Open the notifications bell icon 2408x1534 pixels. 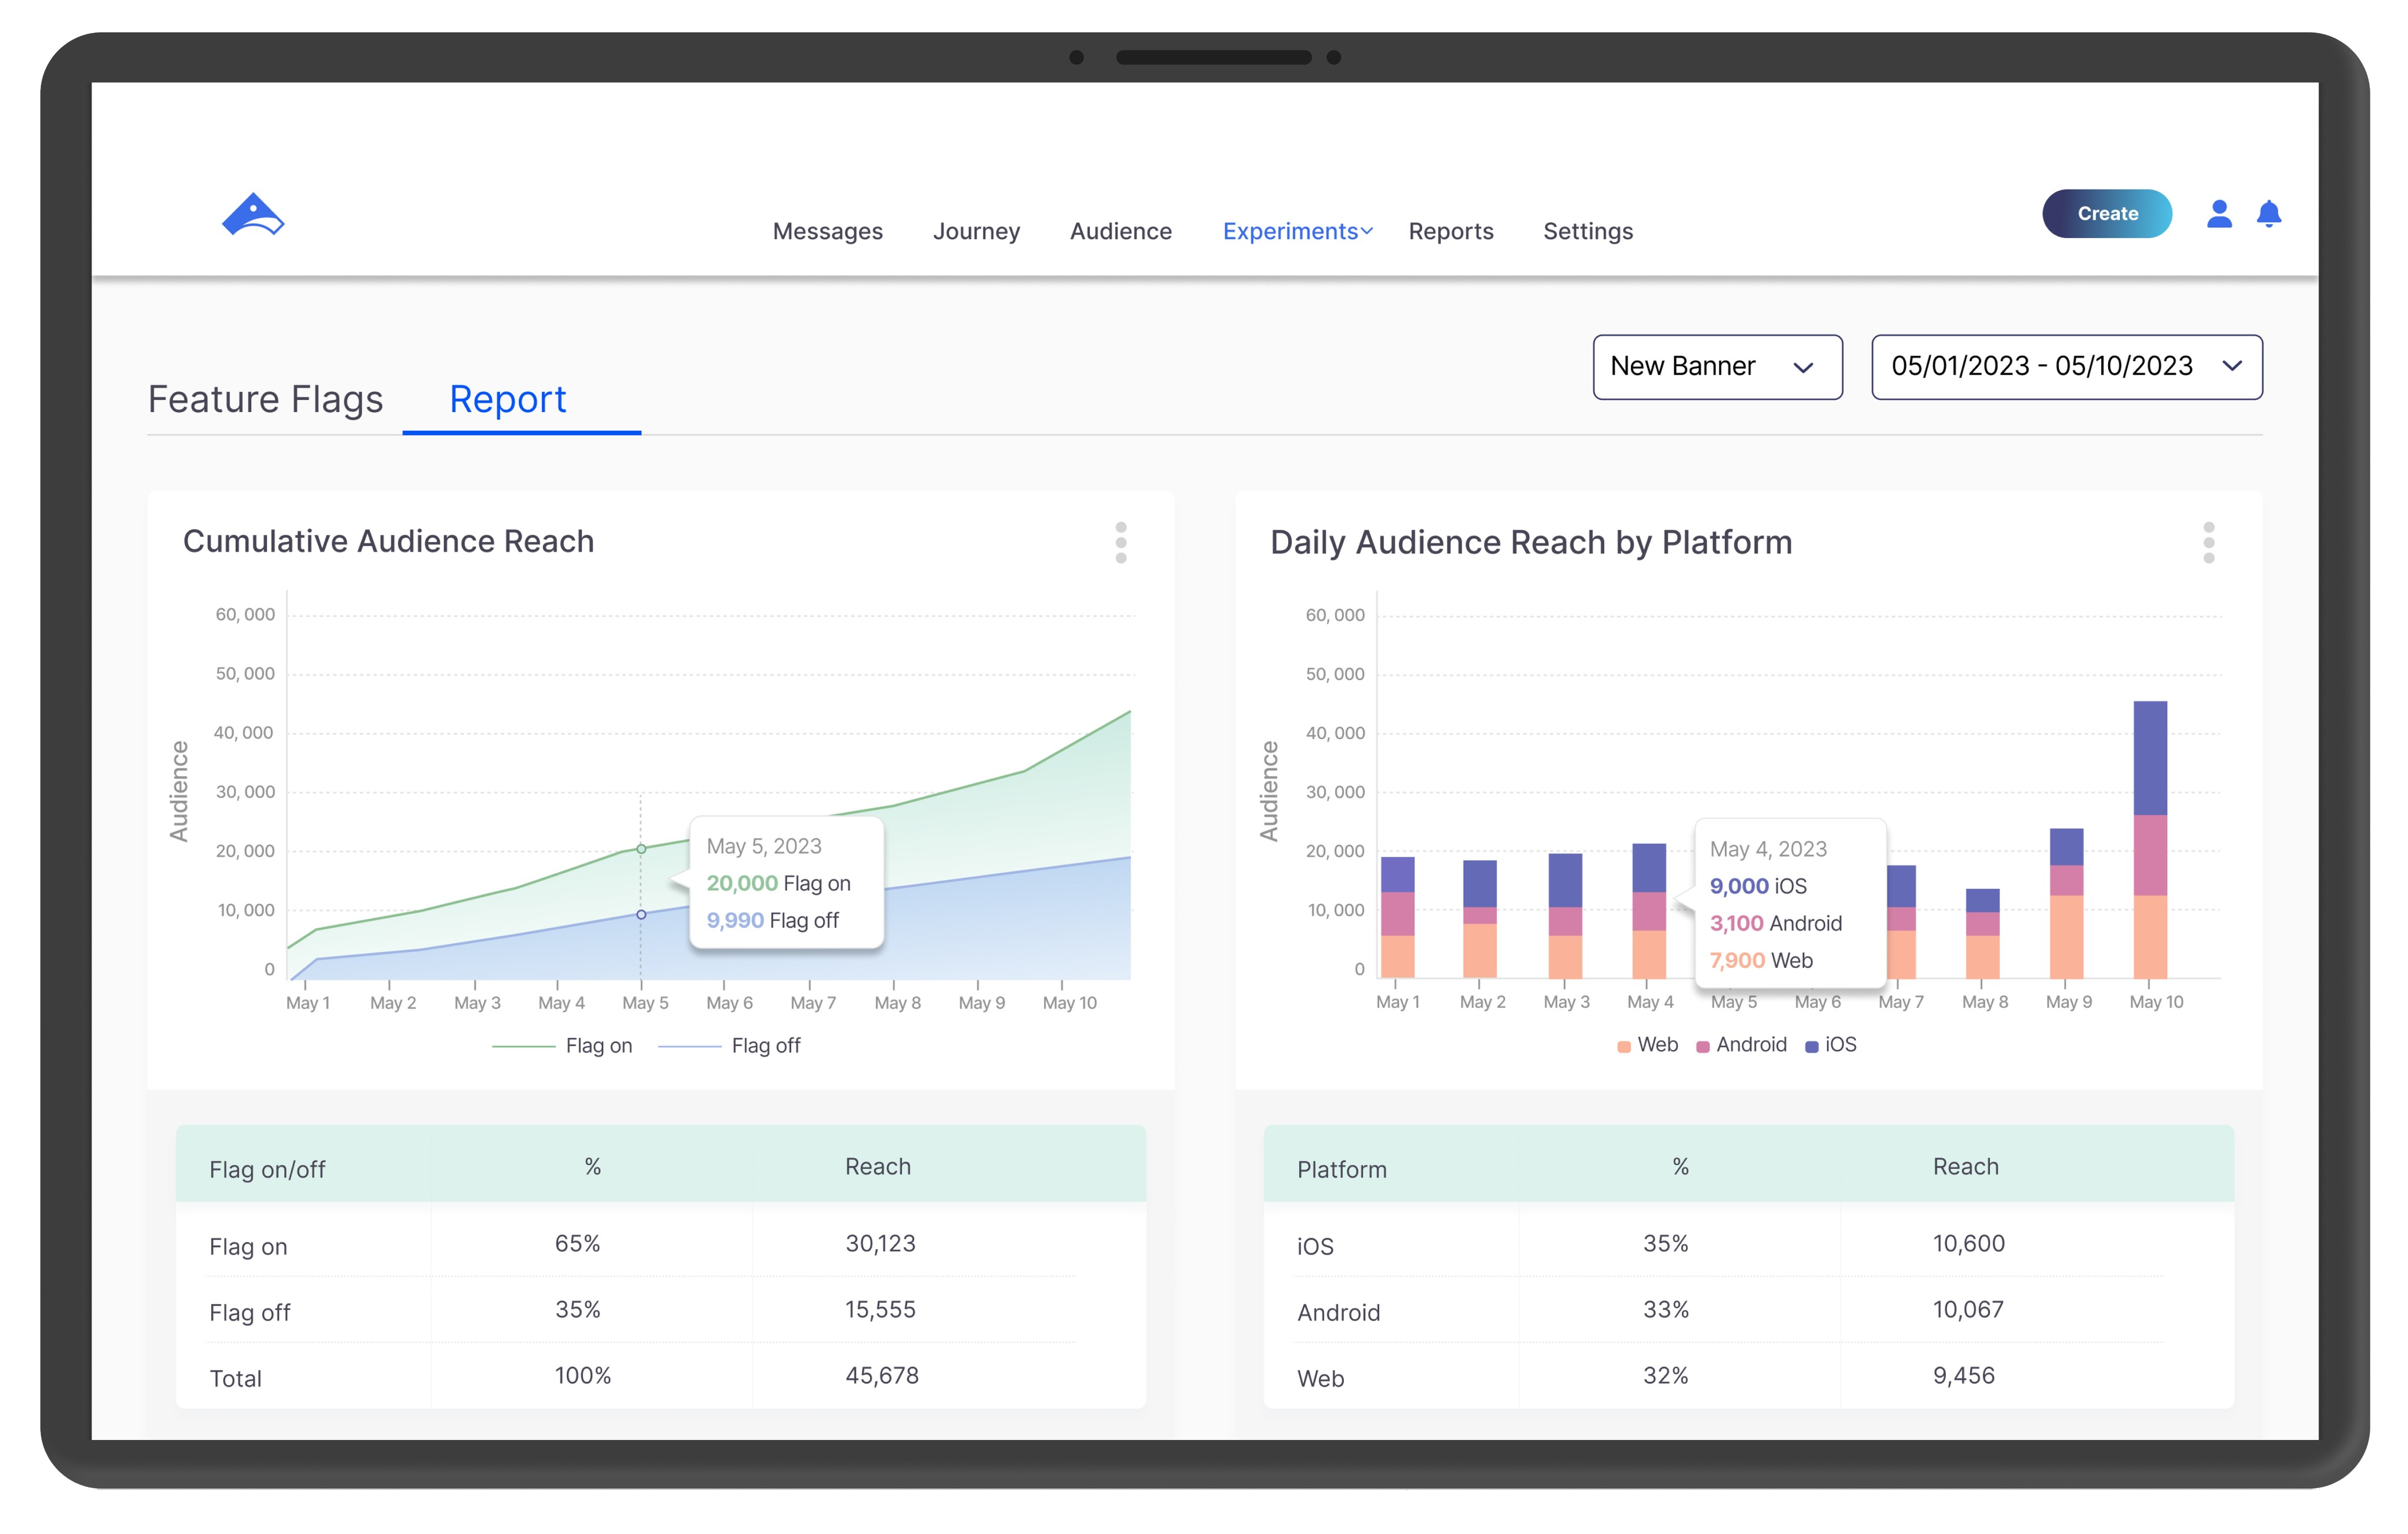tap(2269, 214)
